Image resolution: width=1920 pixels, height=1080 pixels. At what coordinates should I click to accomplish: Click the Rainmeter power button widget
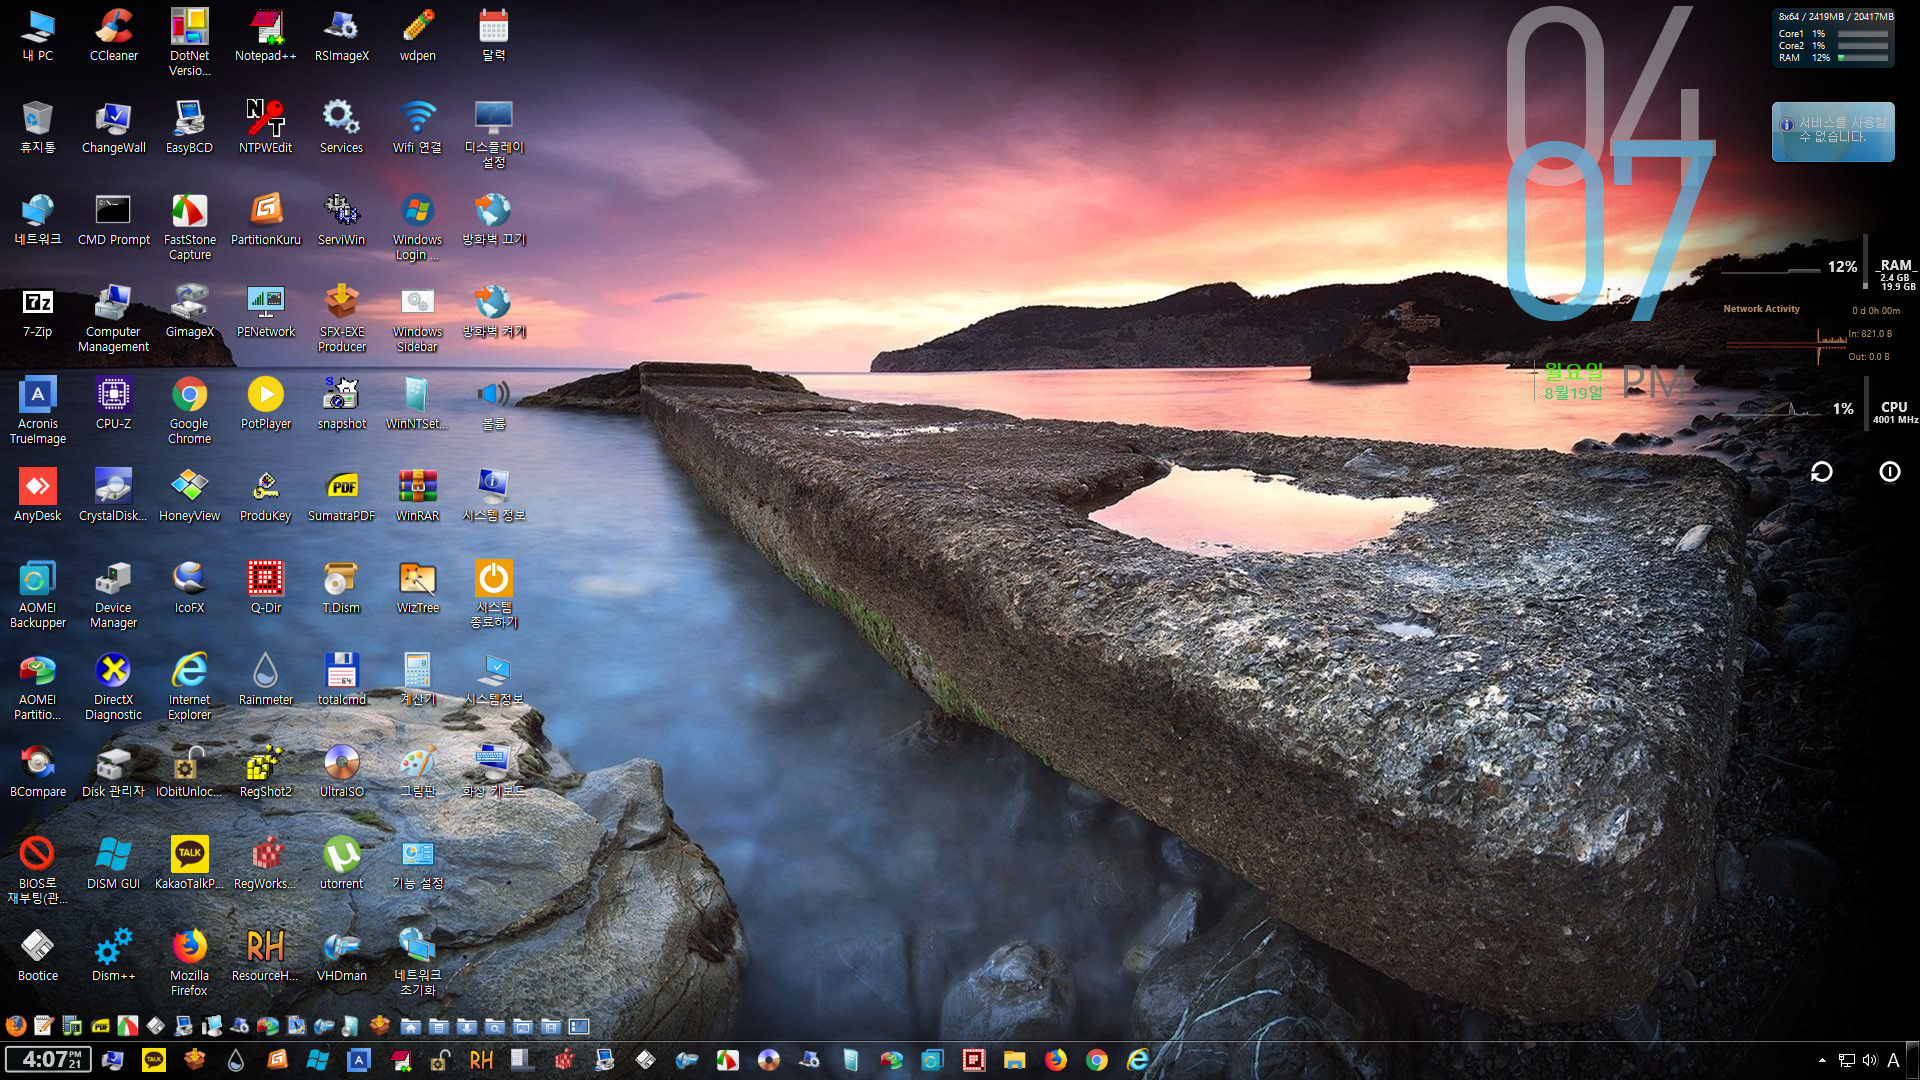[1890, 472]
